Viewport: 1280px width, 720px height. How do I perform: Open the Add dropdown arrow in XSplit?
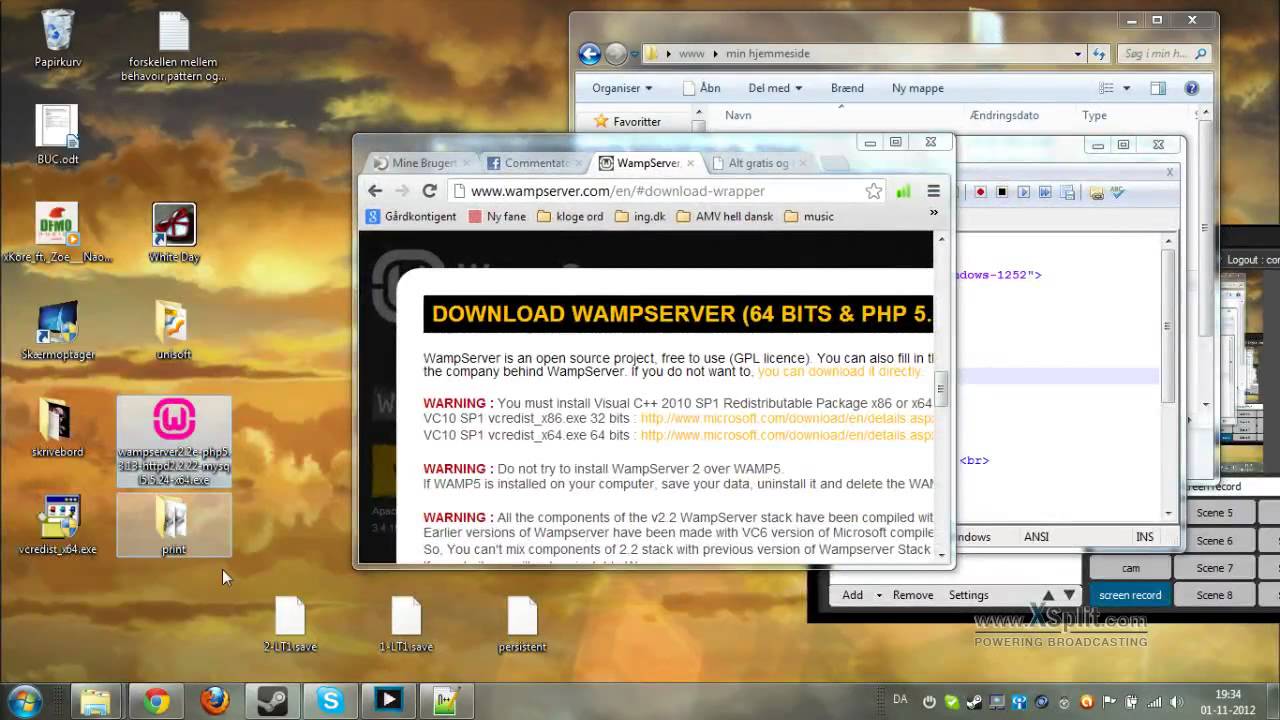pyautogui.click(x=879, y=595)
